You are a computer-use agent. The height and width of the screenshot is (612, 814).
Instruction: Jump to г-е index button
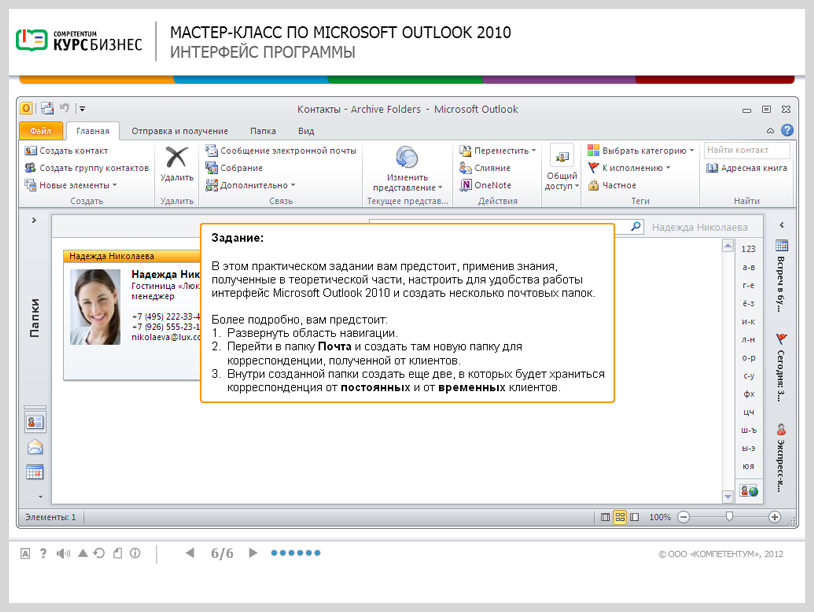click(x=748, y=285)
